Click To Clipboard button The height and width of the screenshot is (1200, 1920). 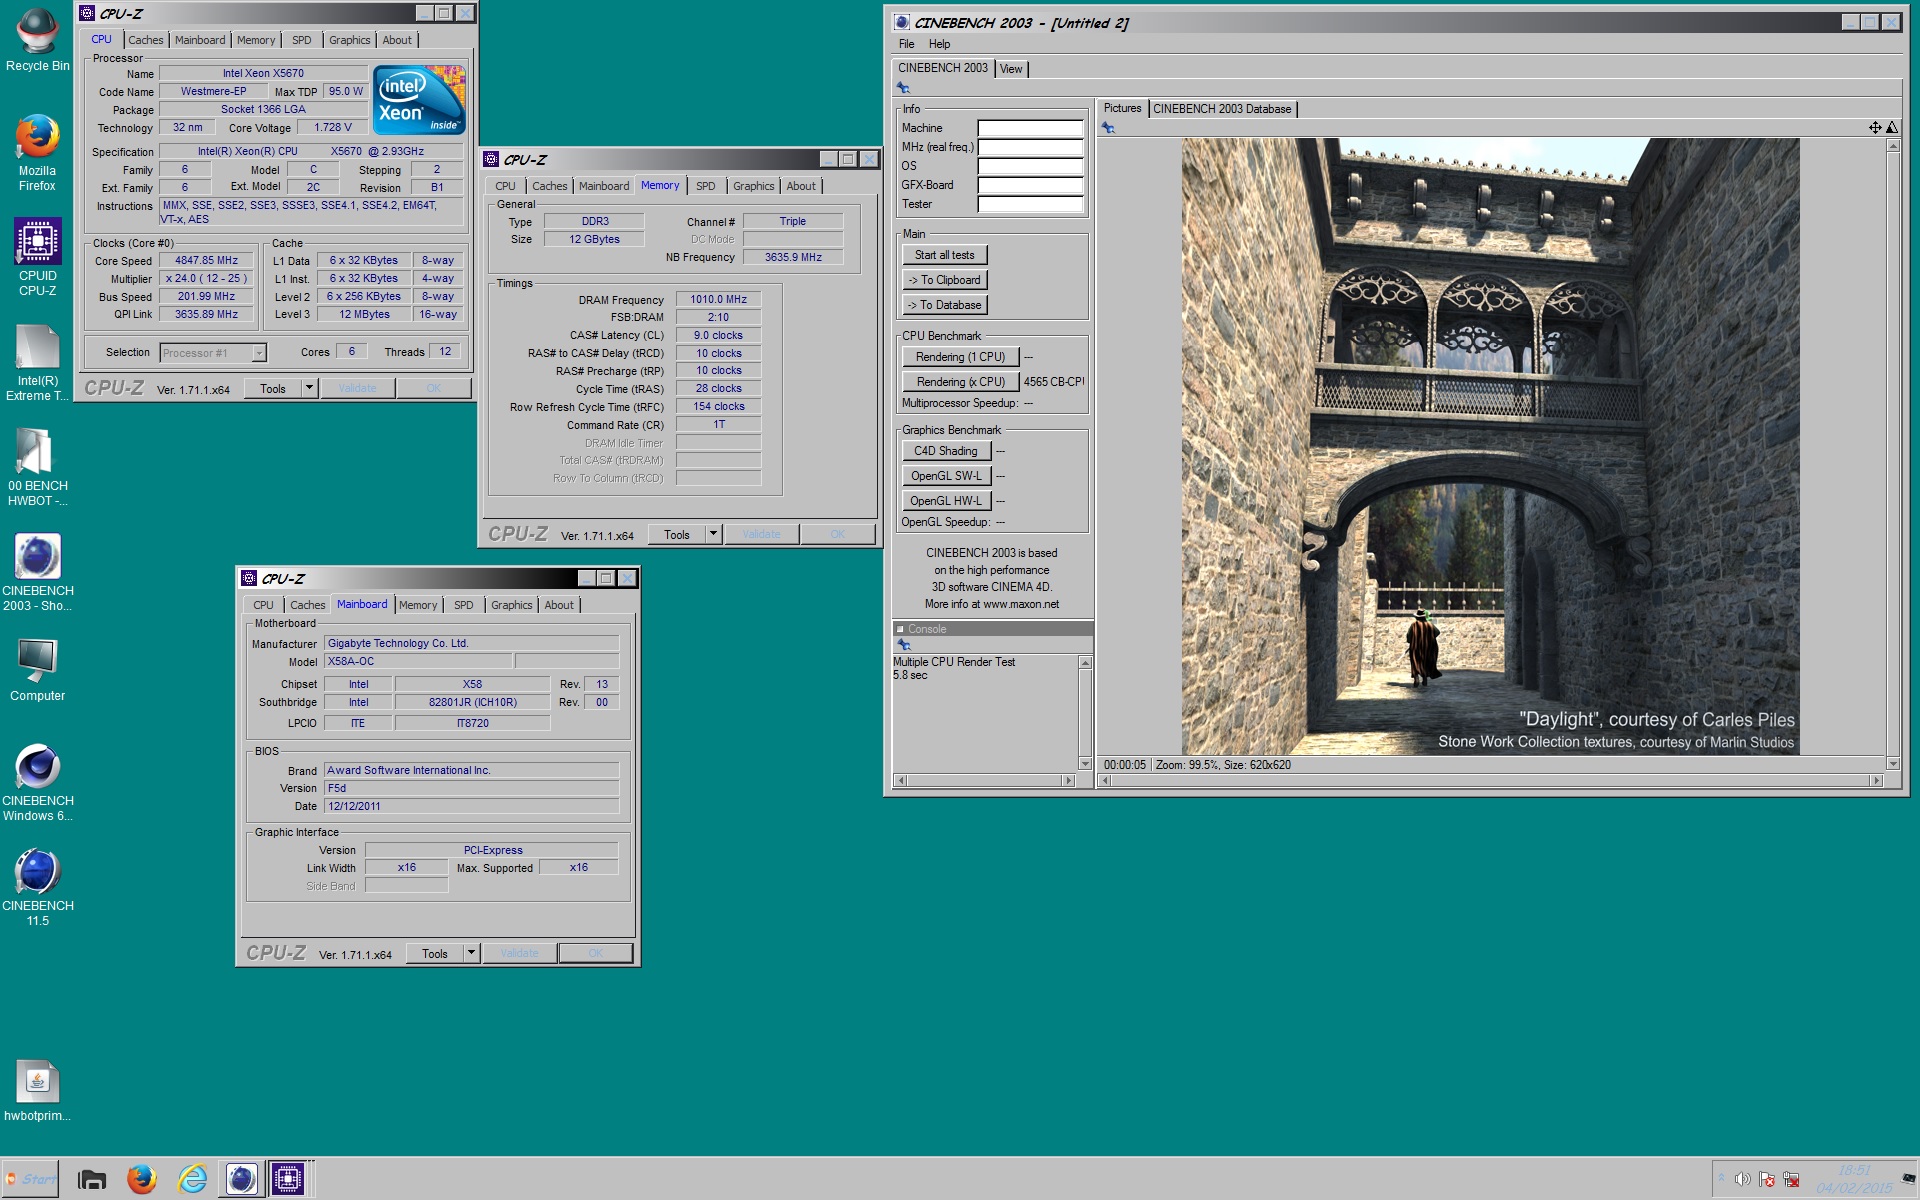pyautogui.click(x=944, y=280)
